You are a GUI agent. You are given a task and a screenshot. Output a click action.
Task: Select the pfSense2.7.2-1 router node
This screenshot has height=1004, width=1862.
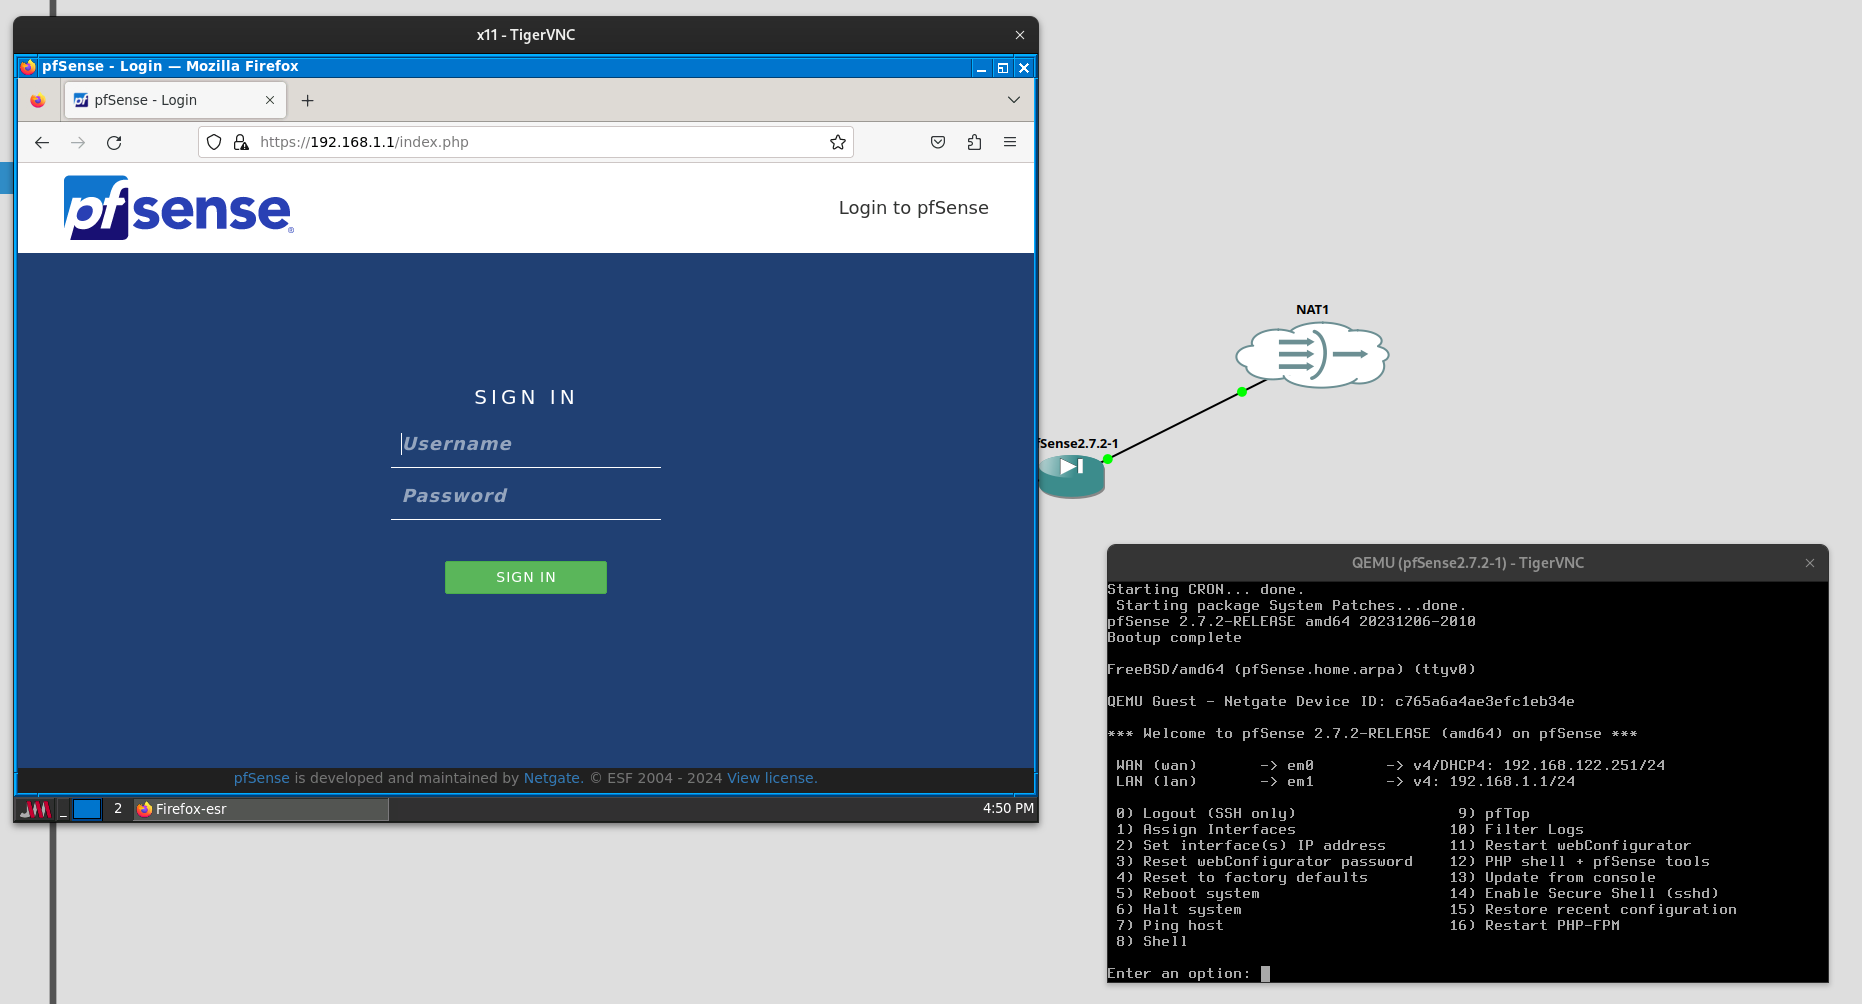[x=1071, y=475]
